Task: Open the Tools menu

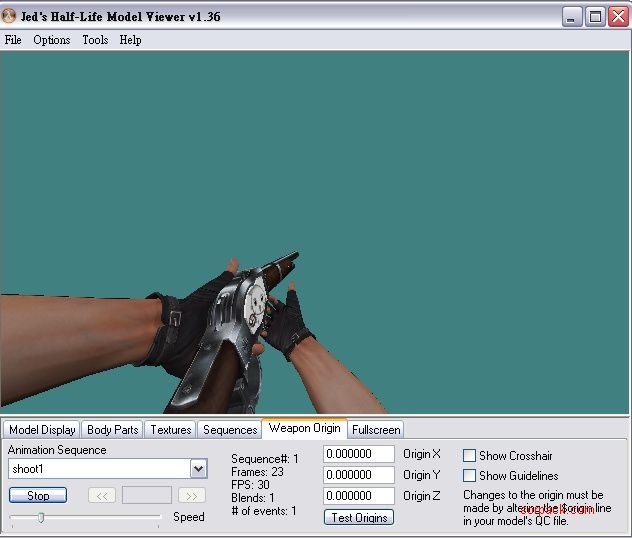Action: click(95, 40)
